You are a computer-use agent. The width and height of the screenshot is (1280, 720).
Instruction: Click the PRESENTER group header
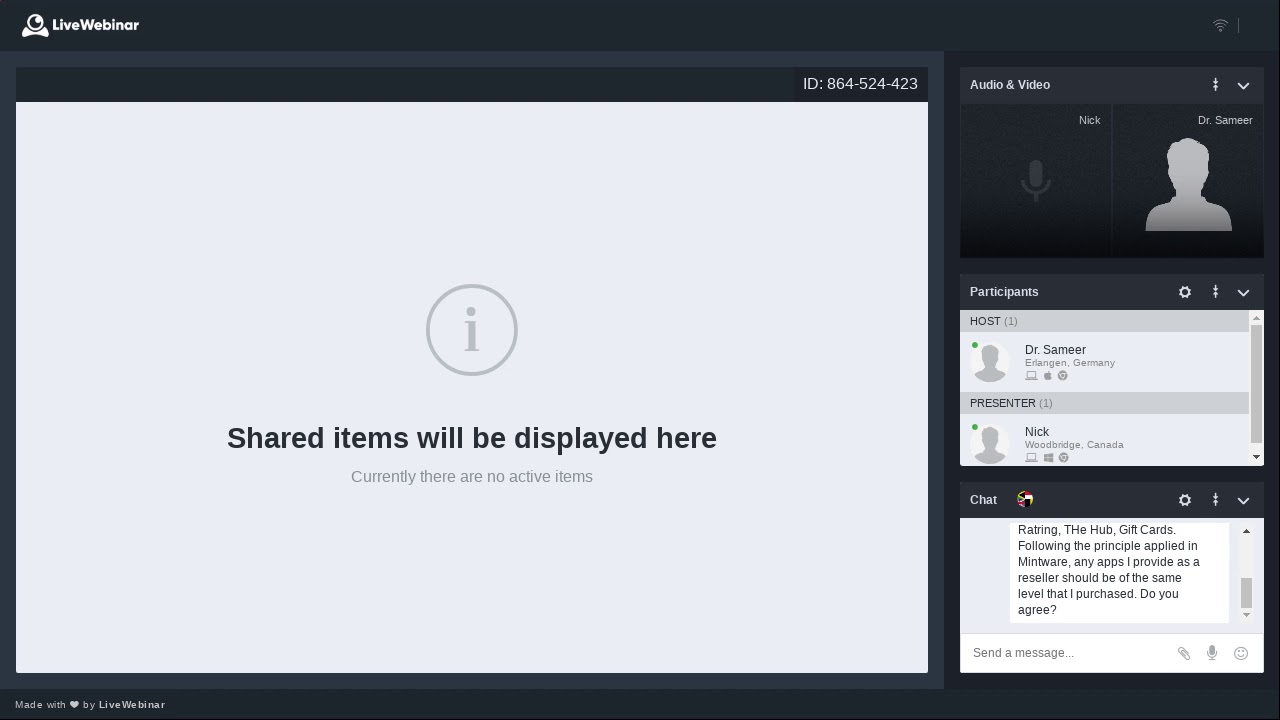[1104, 403]
